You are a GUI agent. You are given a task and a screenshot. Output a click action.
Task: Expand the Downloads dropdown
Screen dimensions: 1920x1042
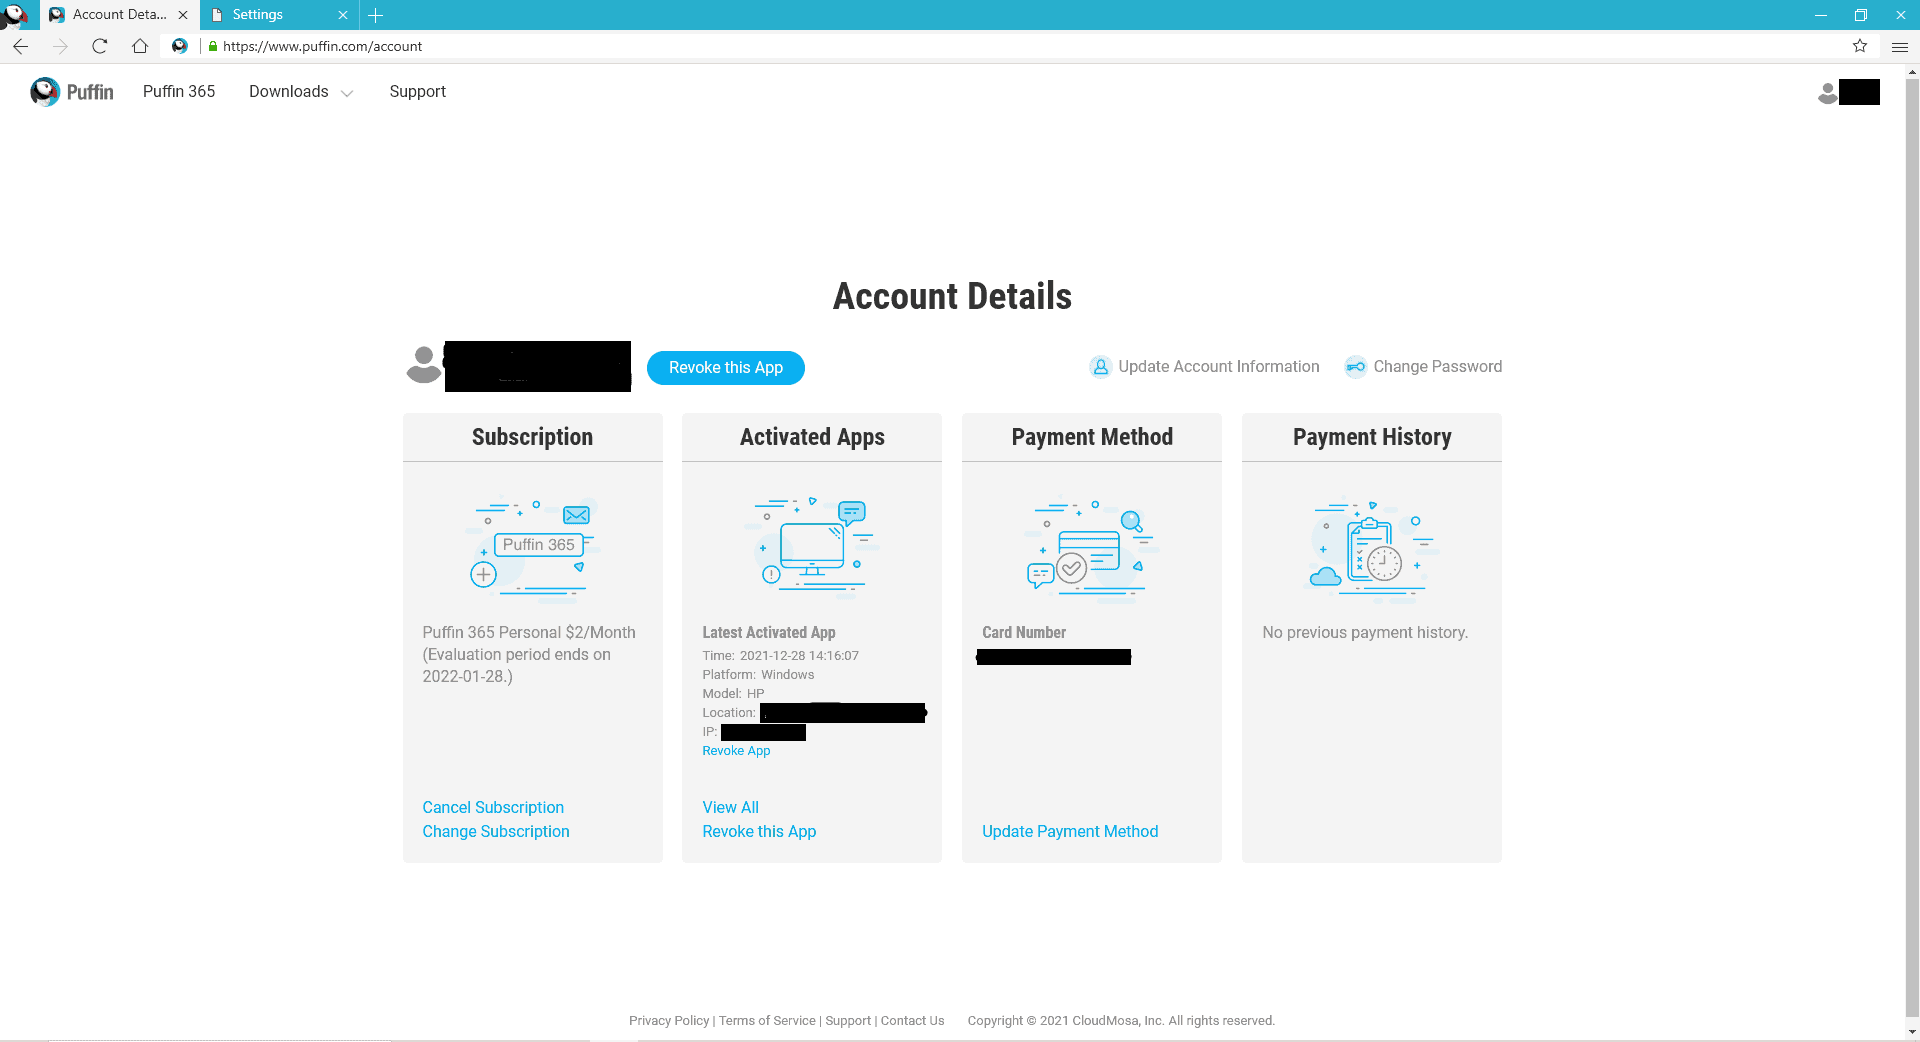click(301, 91)
